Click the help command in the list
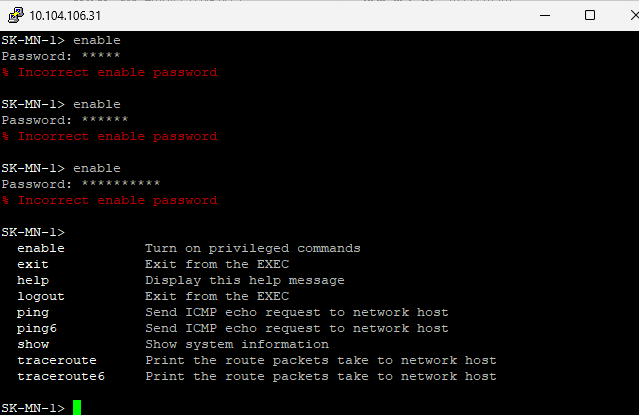Screen dimensions: 639x415 click(x=33, y=280)
